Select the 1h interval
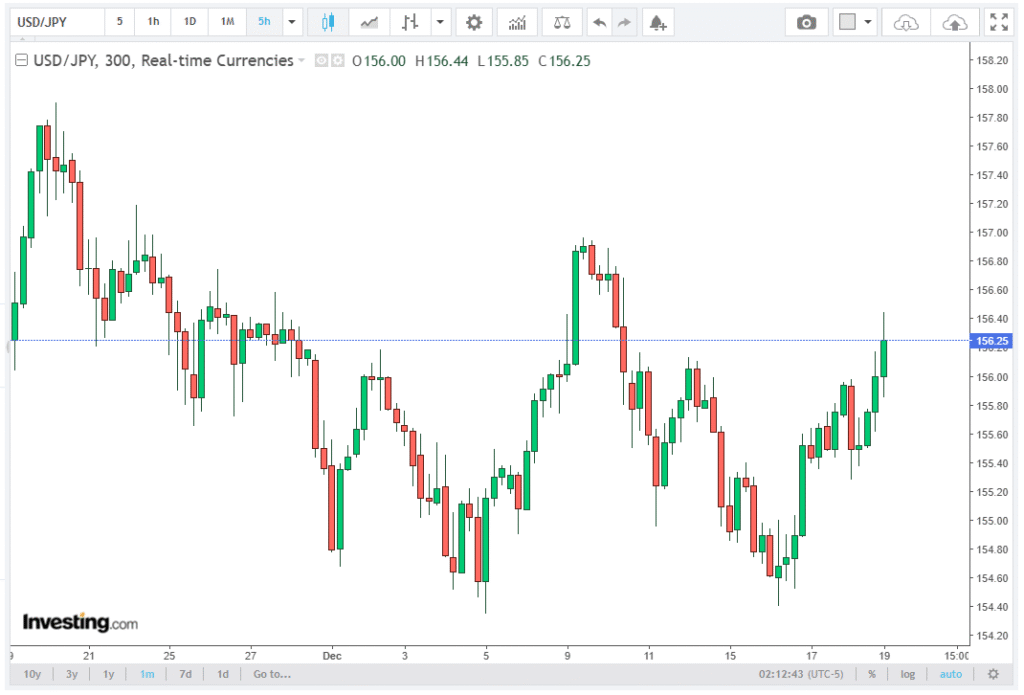 153,21
